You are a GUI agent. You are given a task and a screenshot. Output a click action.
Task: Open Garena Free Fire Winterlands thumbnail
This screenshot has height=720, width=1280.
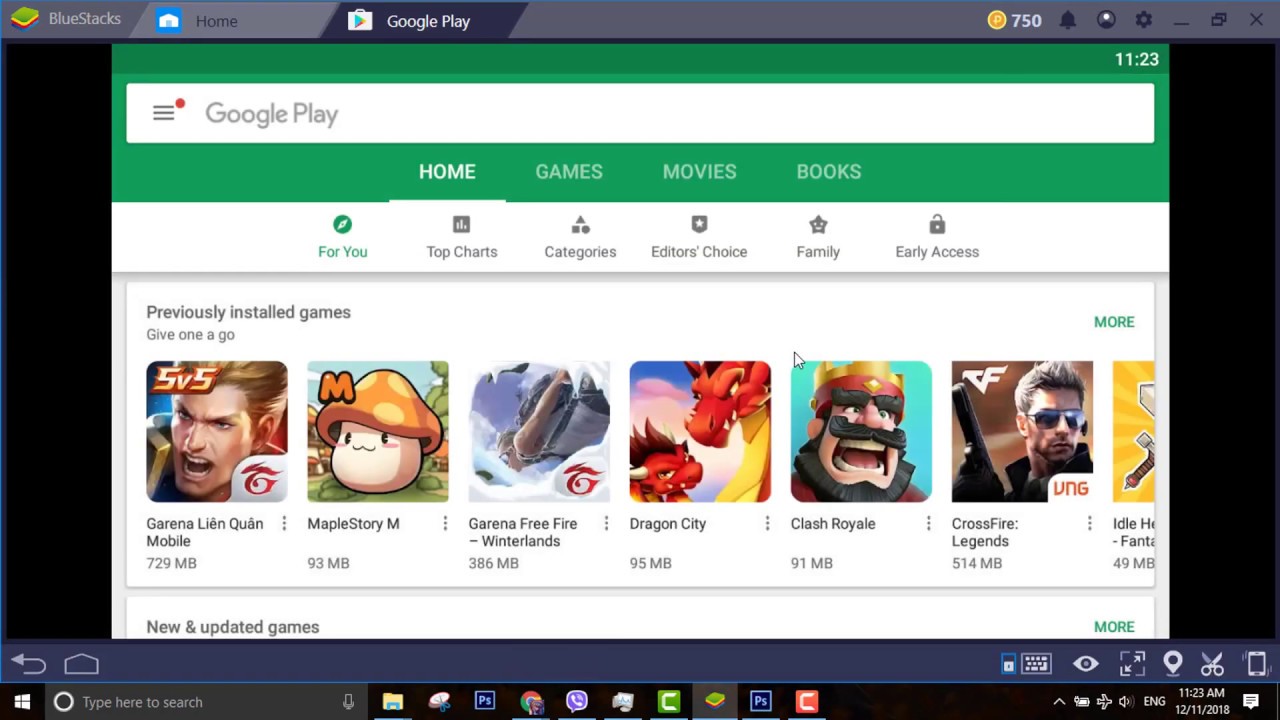[539, 432]
